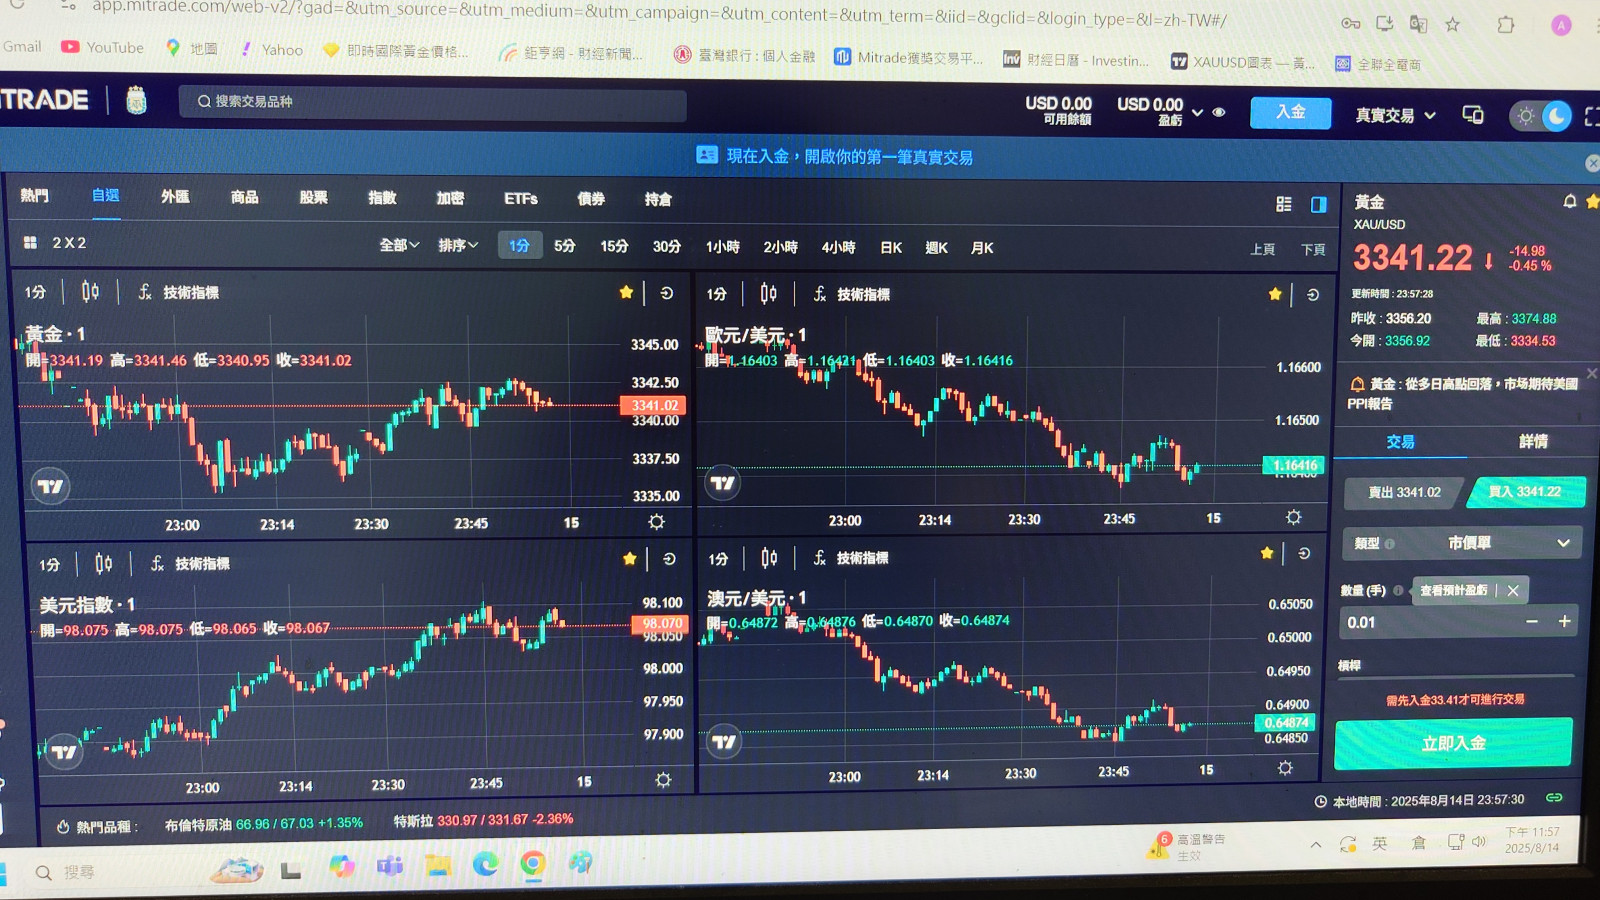Image resolution: width=1600 pixels, height=900 pixels.
Task: Open 技術指標 indicators on 黃金 chart
Action: click(x=178, y=292)
